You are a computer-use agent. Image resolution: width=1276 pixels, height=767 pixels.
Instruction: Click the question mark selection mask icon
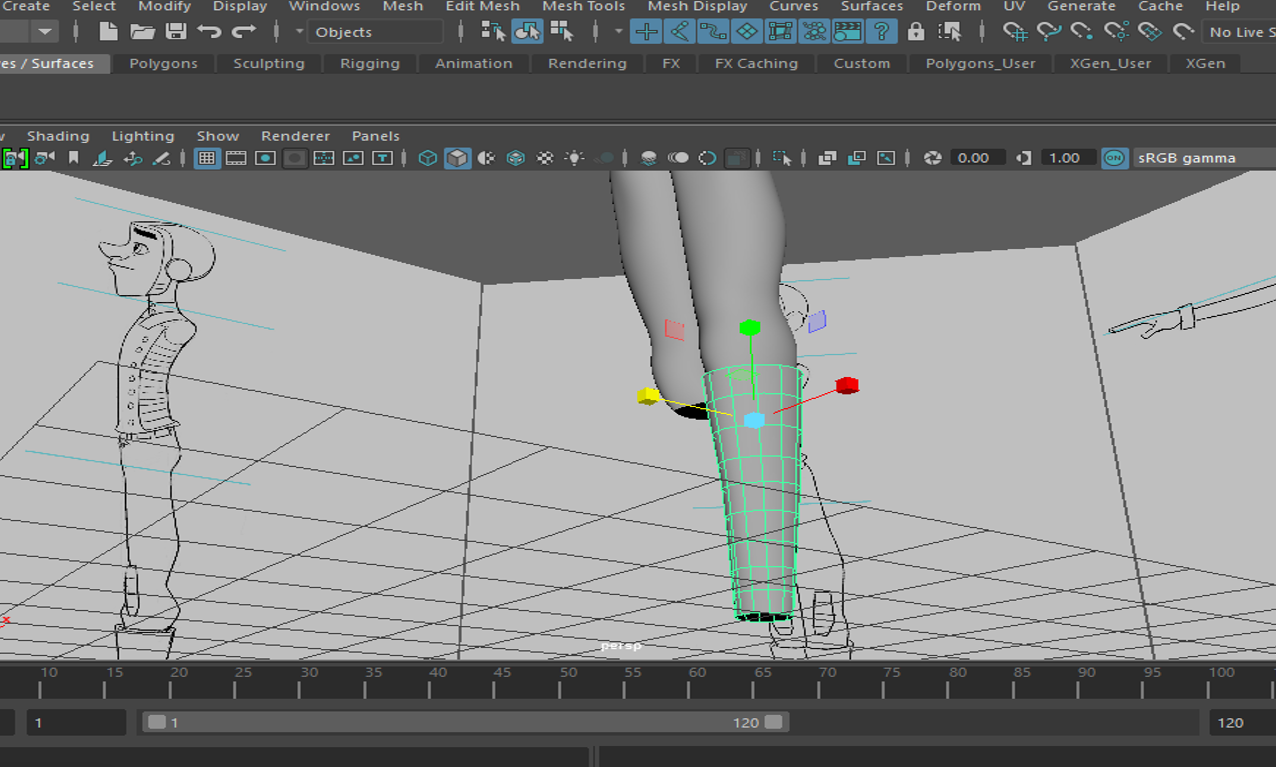coord(881,32)
